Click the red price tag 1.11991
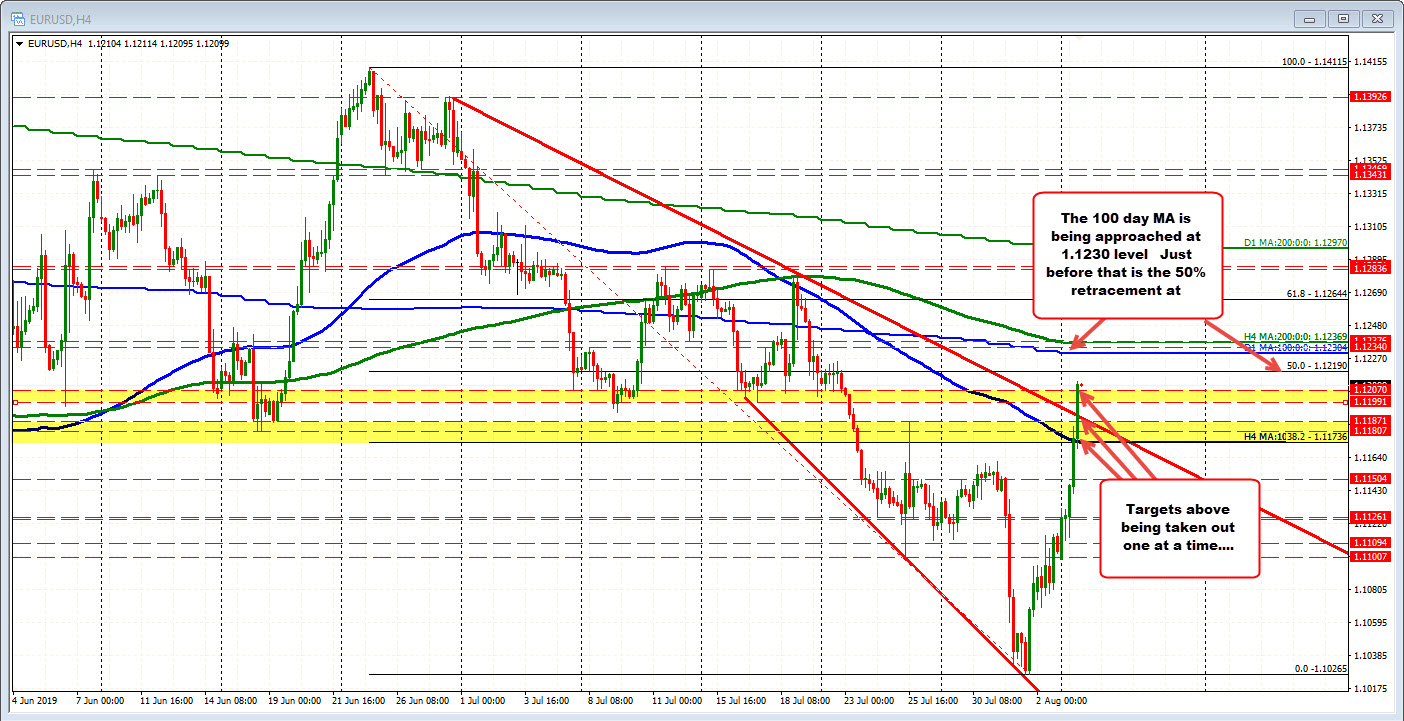Screen dimensions: 1404x721 pos(1369,401)
